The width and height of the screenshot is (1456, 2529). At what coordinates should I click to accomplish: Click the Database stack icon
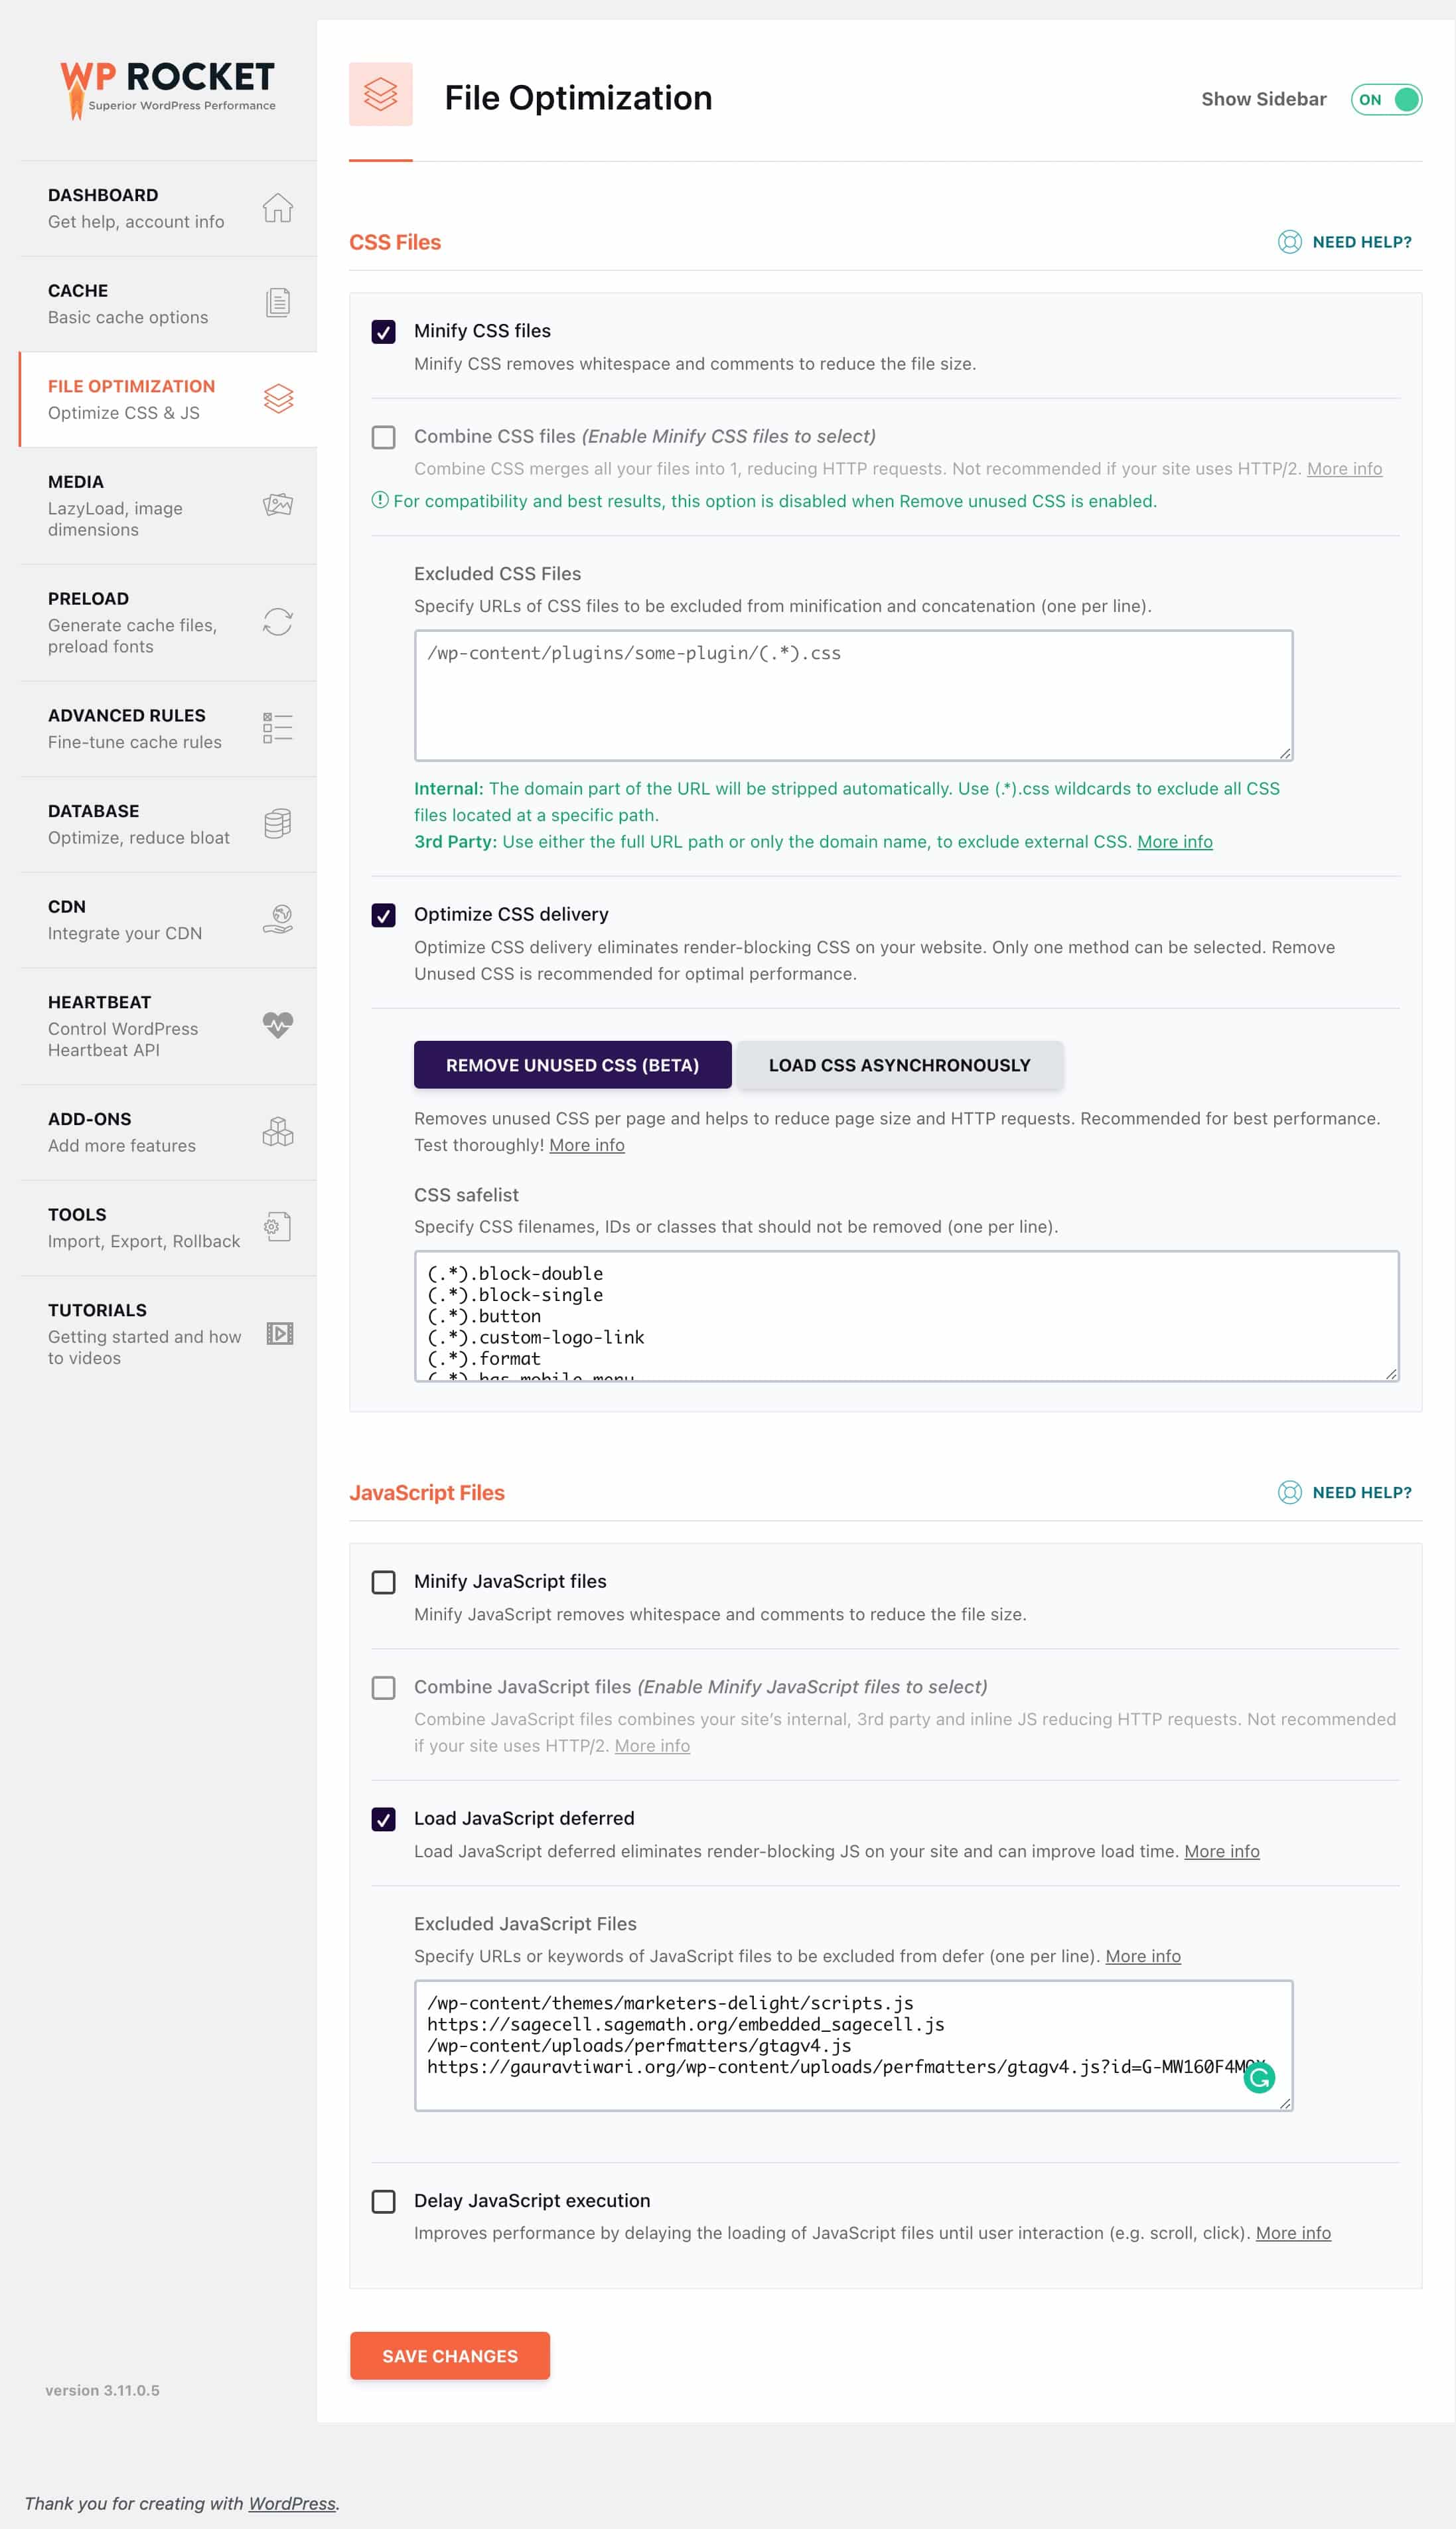tap(277, 823)
